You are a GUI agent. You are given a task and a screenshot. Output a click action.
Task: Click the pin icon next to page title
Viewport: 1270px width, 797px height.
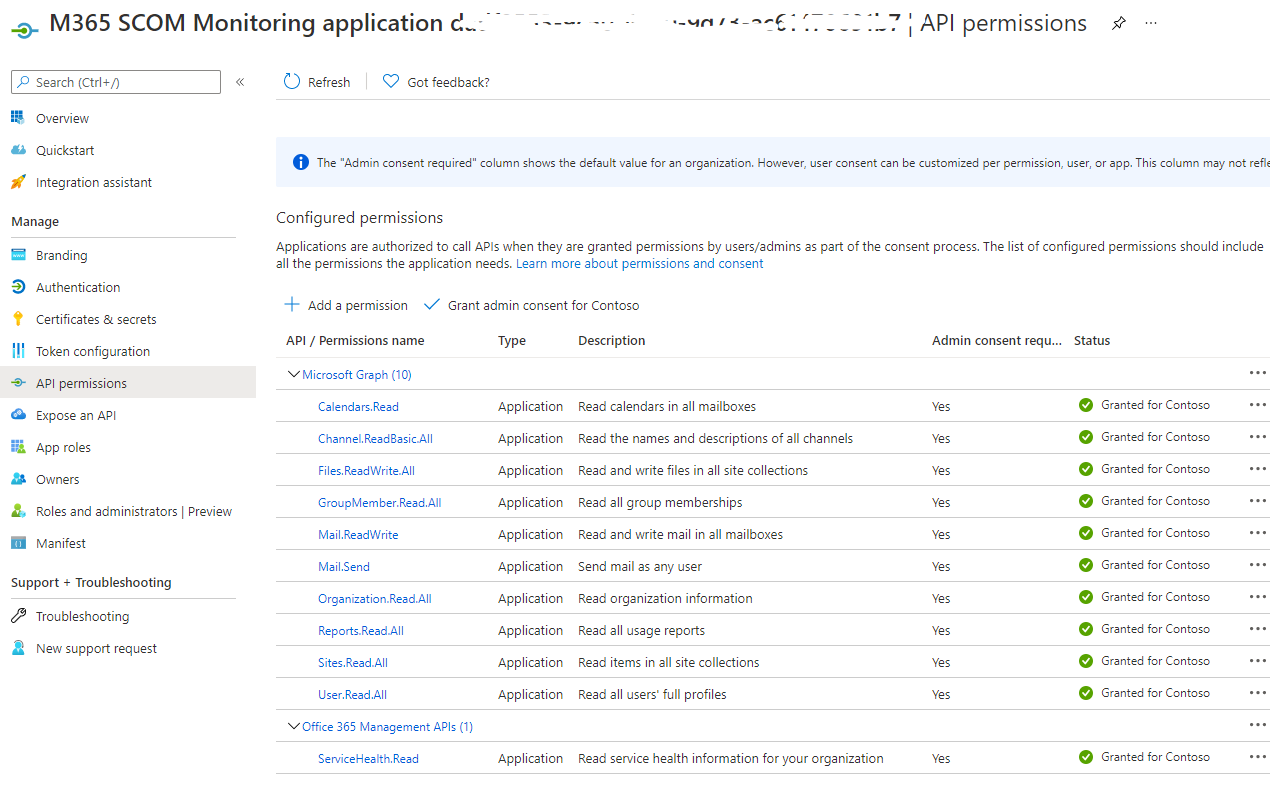click(x=1119, y=23)
